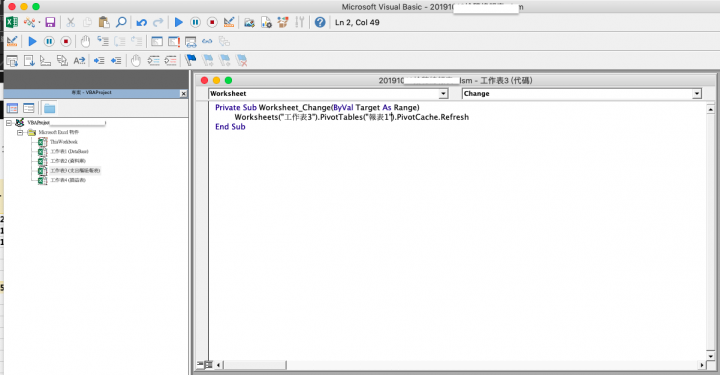This screenshot has height=375, width=720.
Task: Click the List Constants icon
Action: click(29, 60)
